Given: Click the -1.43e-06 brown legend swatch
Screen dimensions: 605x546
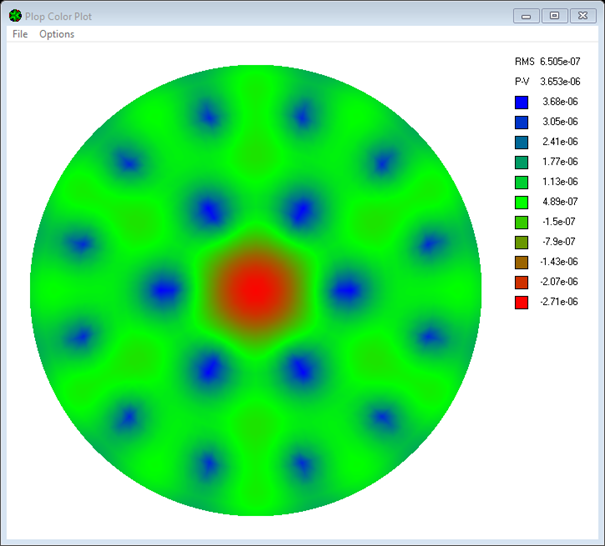Looking at the screenshot, I should pyautogui.click(x=521, y=262).
